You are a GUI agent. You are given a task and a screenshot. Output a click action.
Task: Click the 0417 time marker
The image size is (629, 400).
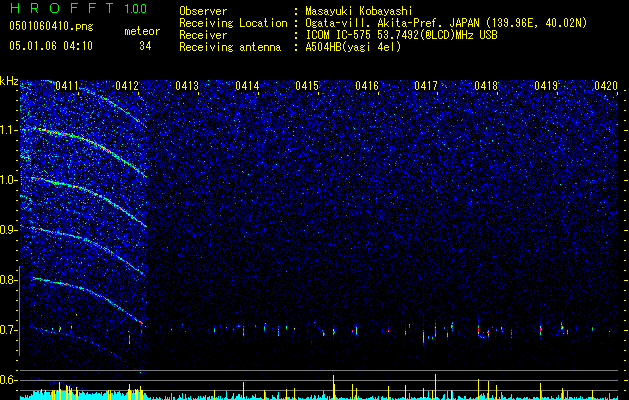pos(426,85)
